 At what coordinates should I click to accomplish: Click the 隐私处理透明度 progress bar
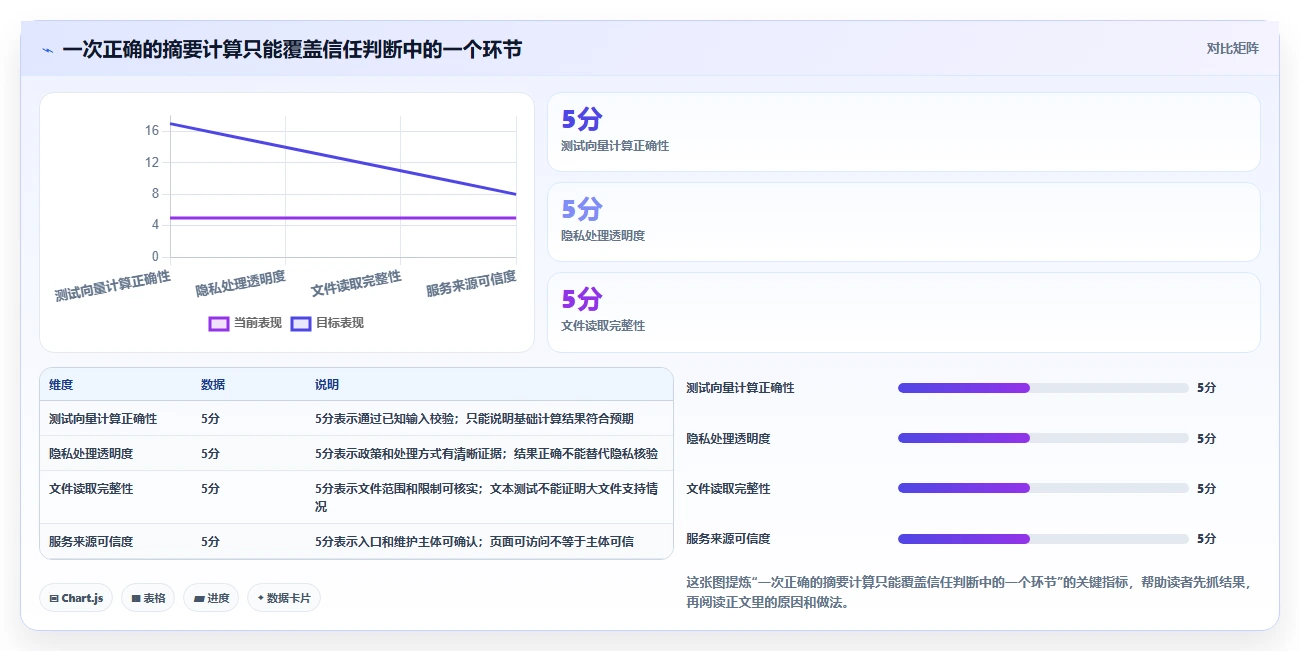click(x=1043, y=438)
